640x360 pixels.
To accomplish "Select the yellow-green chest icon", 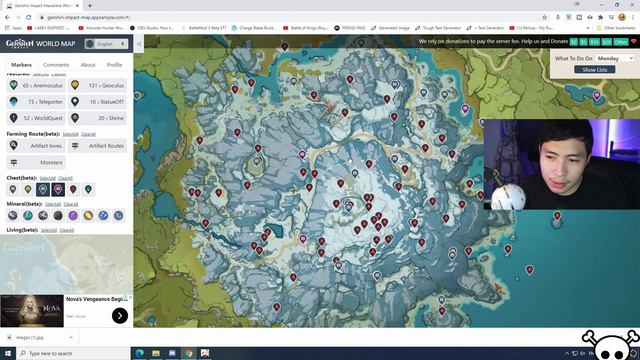I will pos(28,189).
